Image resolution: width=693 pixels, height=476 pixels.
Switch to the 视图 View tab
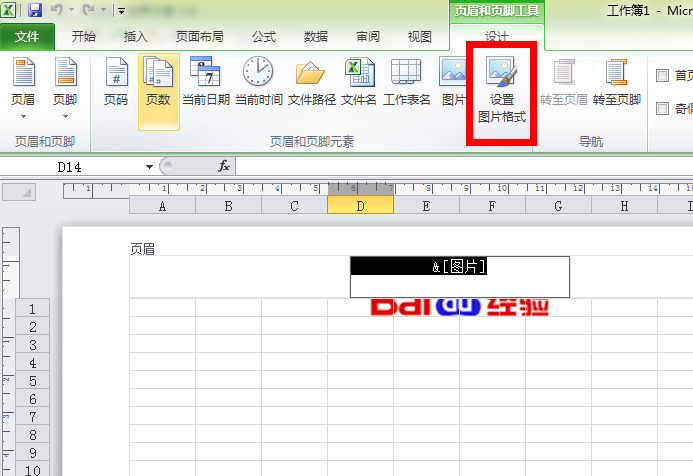419,36
